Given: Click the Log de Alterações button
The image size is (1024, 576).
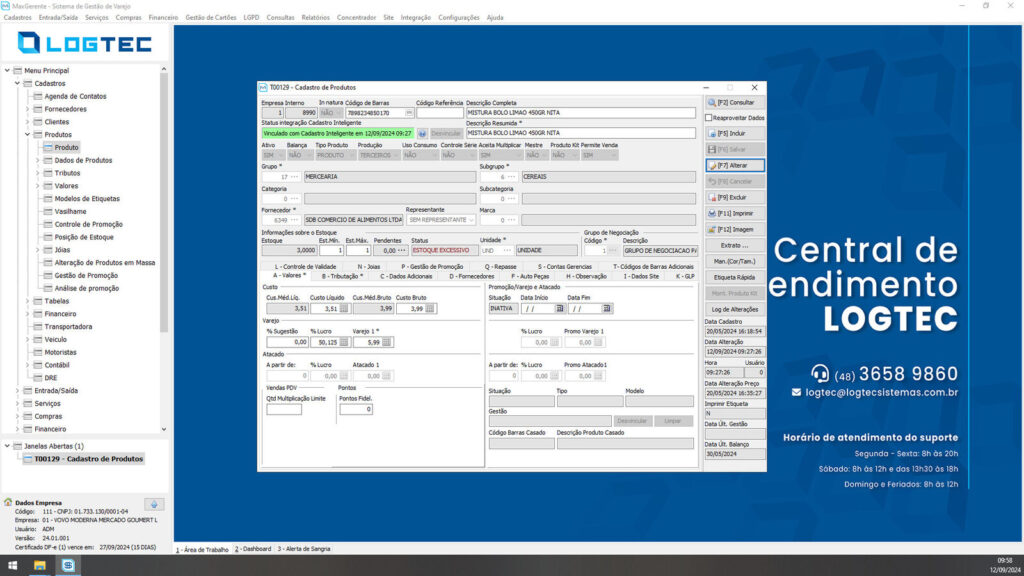Looking at the screenshot, I should tap(735, 310).
